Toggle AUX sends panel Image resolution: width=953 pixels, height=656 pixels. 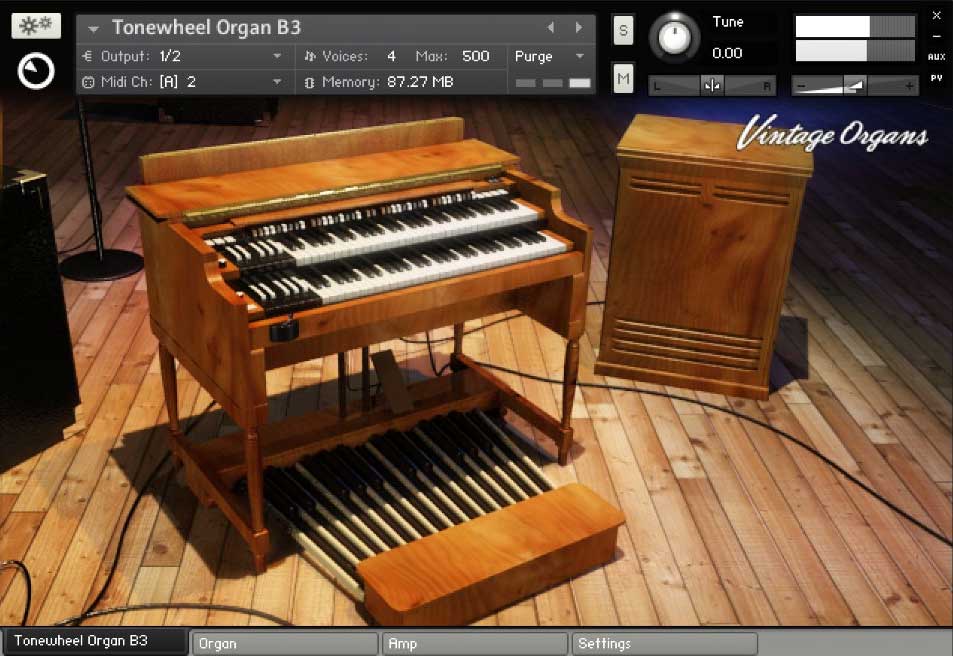[937, 57]
